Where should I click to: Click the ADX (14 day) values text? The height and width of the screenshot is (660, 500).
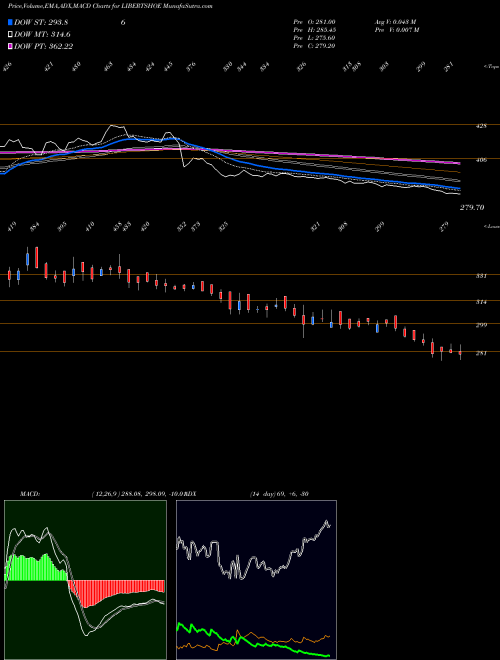coord(279,494)
